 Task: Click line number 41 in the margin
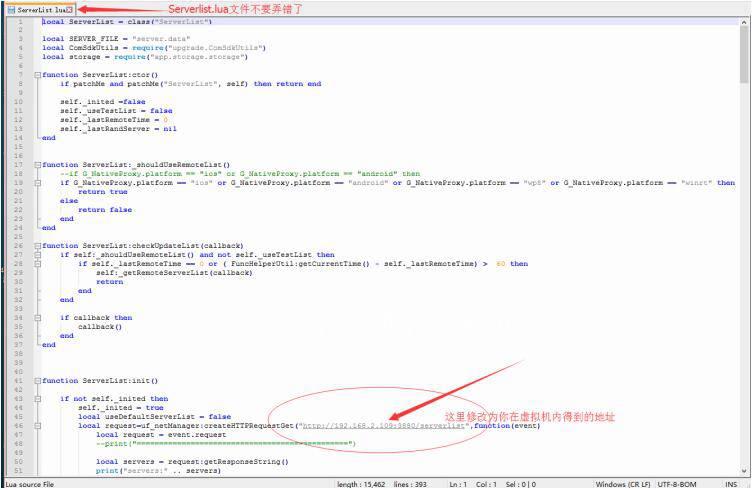click(19, 381)
